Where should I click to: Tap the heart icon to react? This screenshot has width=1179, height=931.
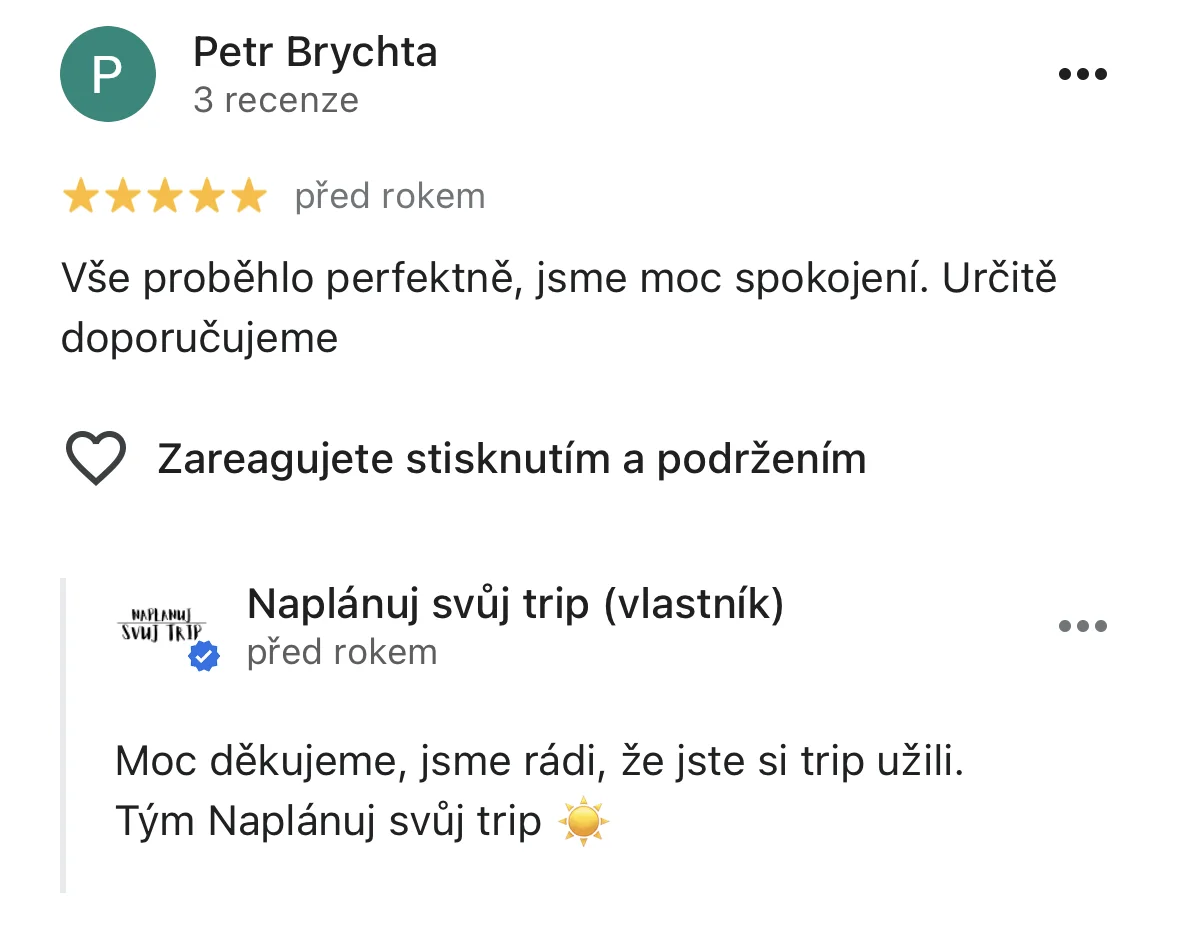[x=96, y=459]
